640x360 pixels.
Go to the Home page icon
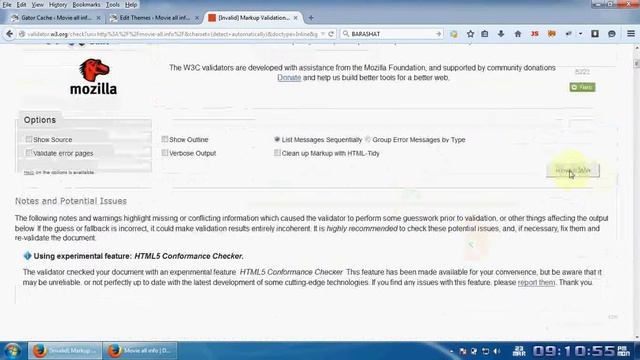click(x=518, y=34)
